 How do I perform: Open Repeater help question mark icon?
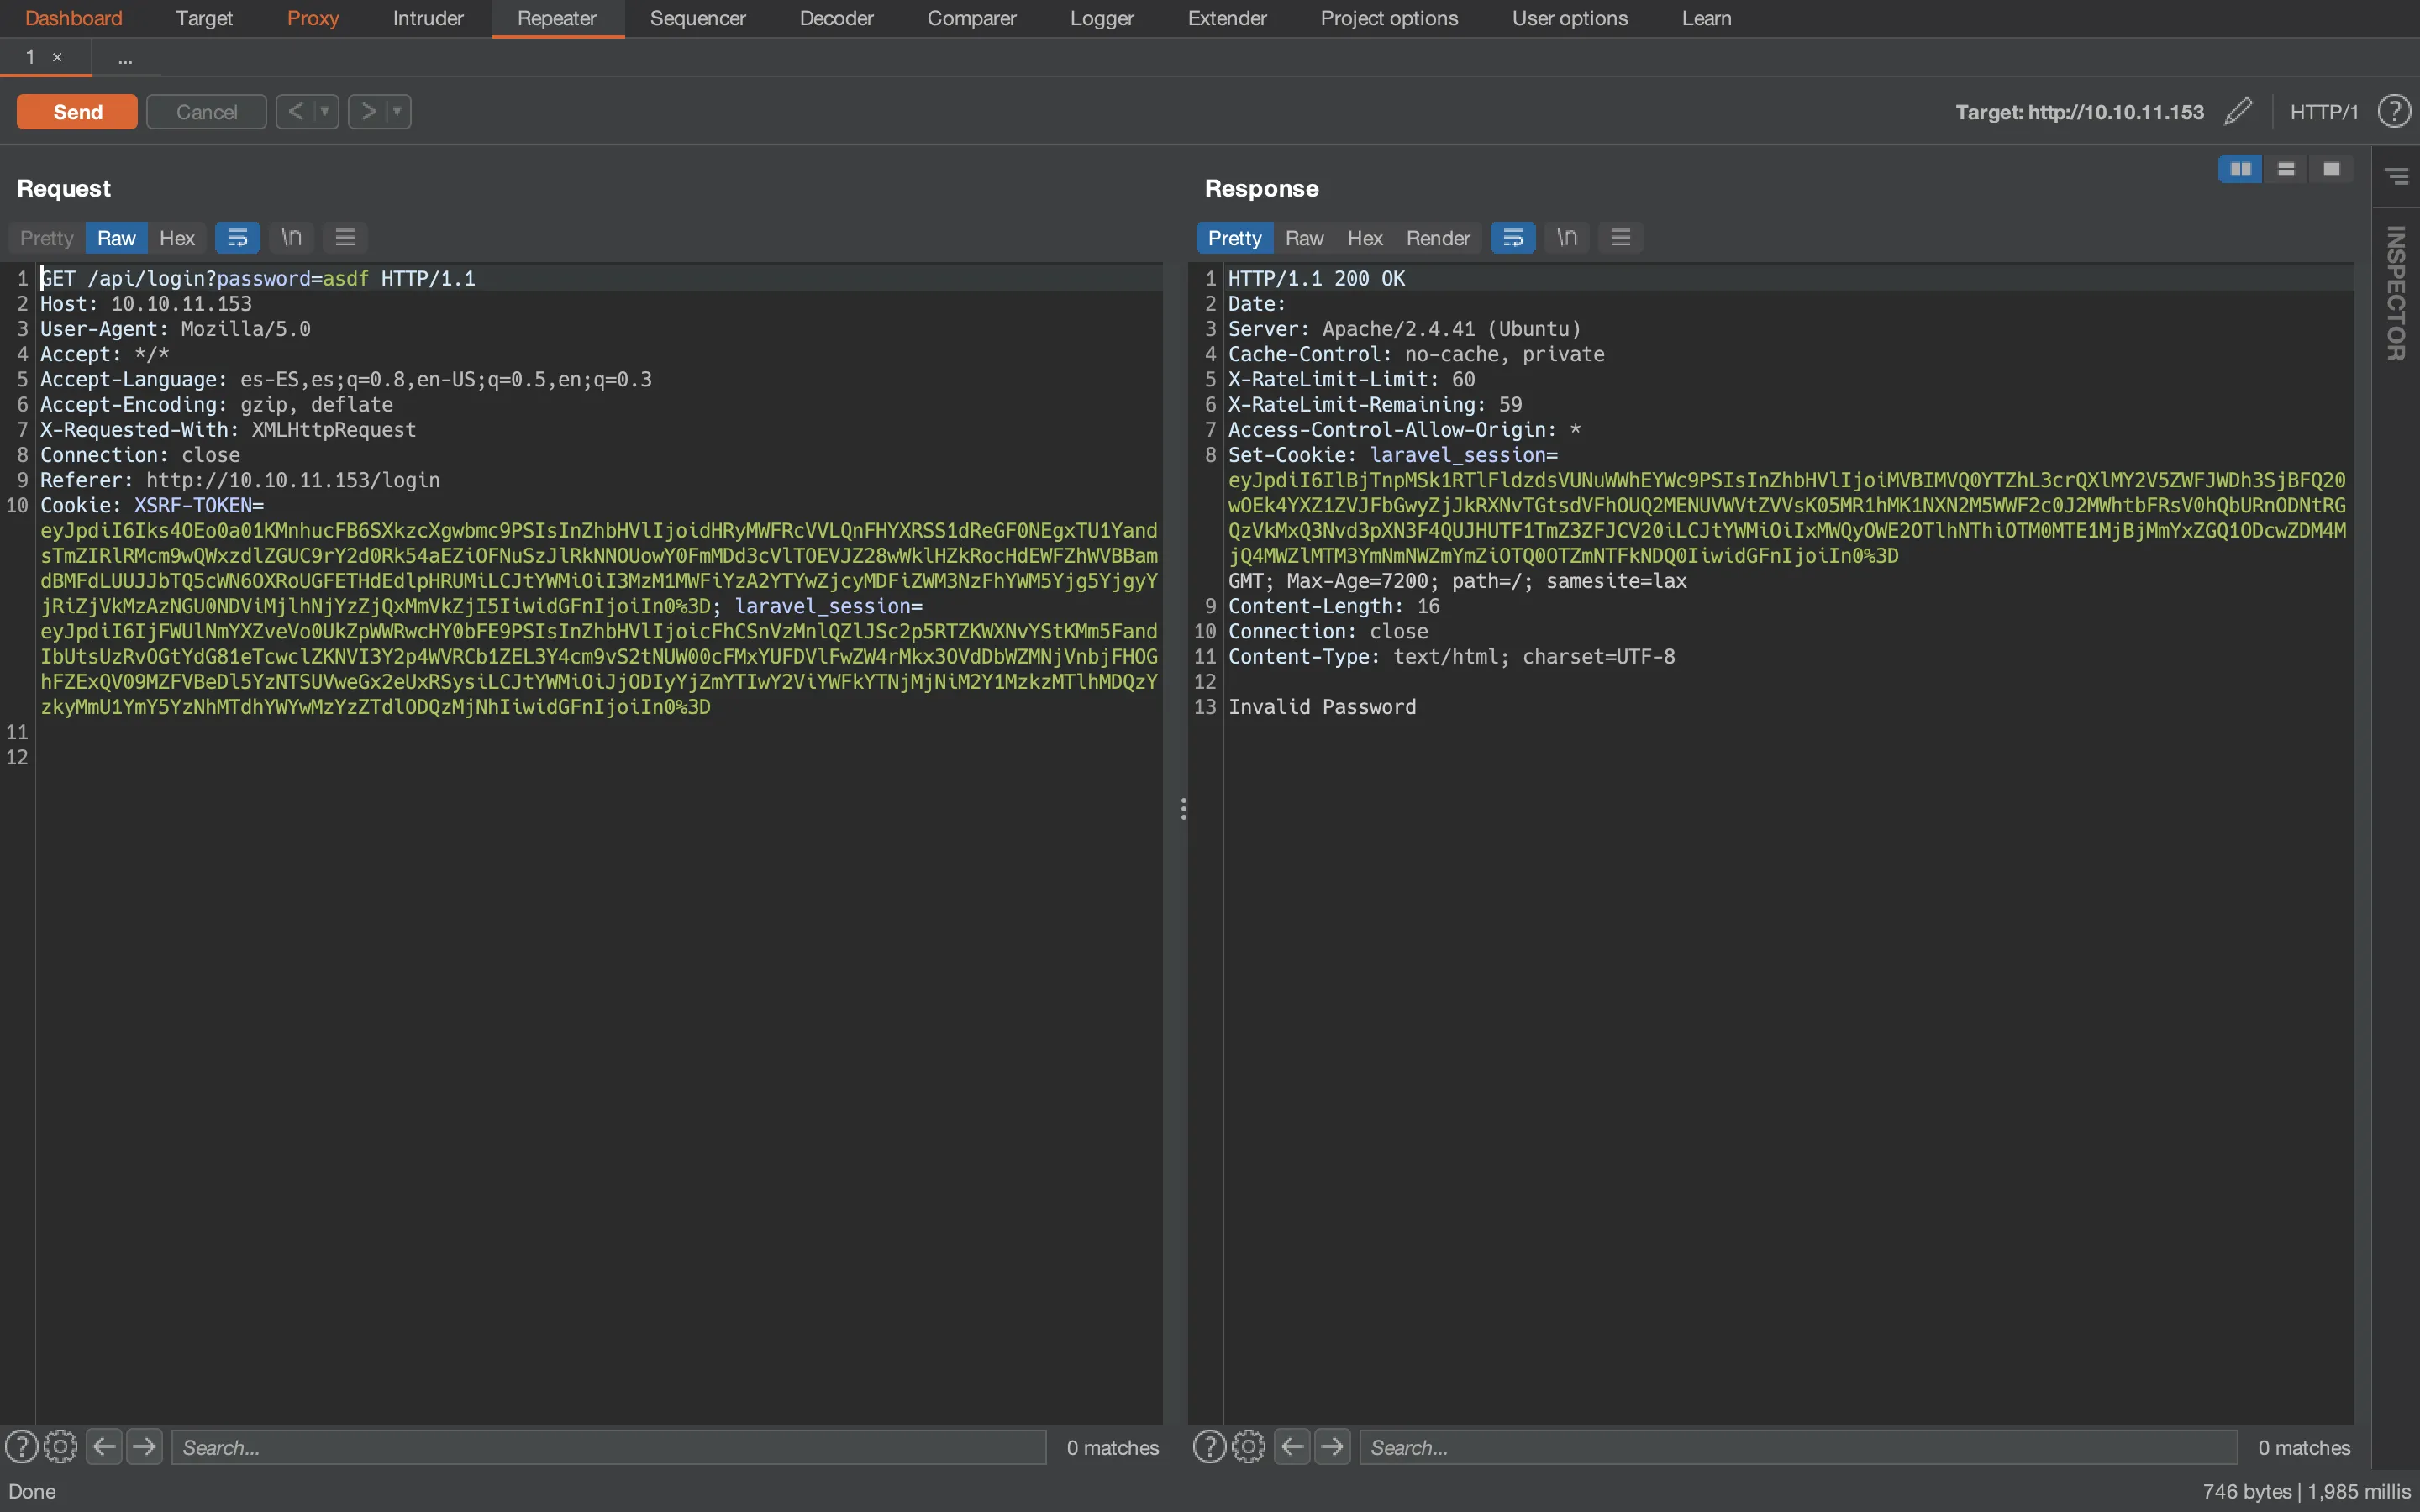click(x=2394, y=111)
